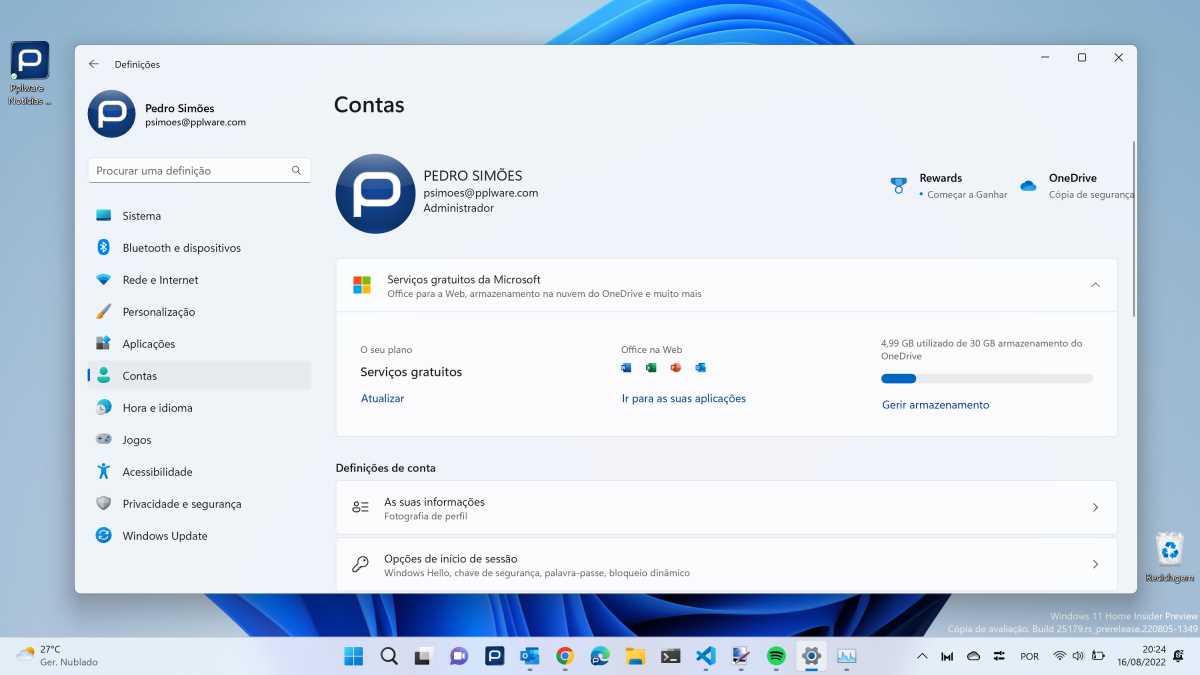The height and width of the screenshot is (675, 1200).
Task: Click the search magnifier in settings search box
Action: [x=296, y=171]
